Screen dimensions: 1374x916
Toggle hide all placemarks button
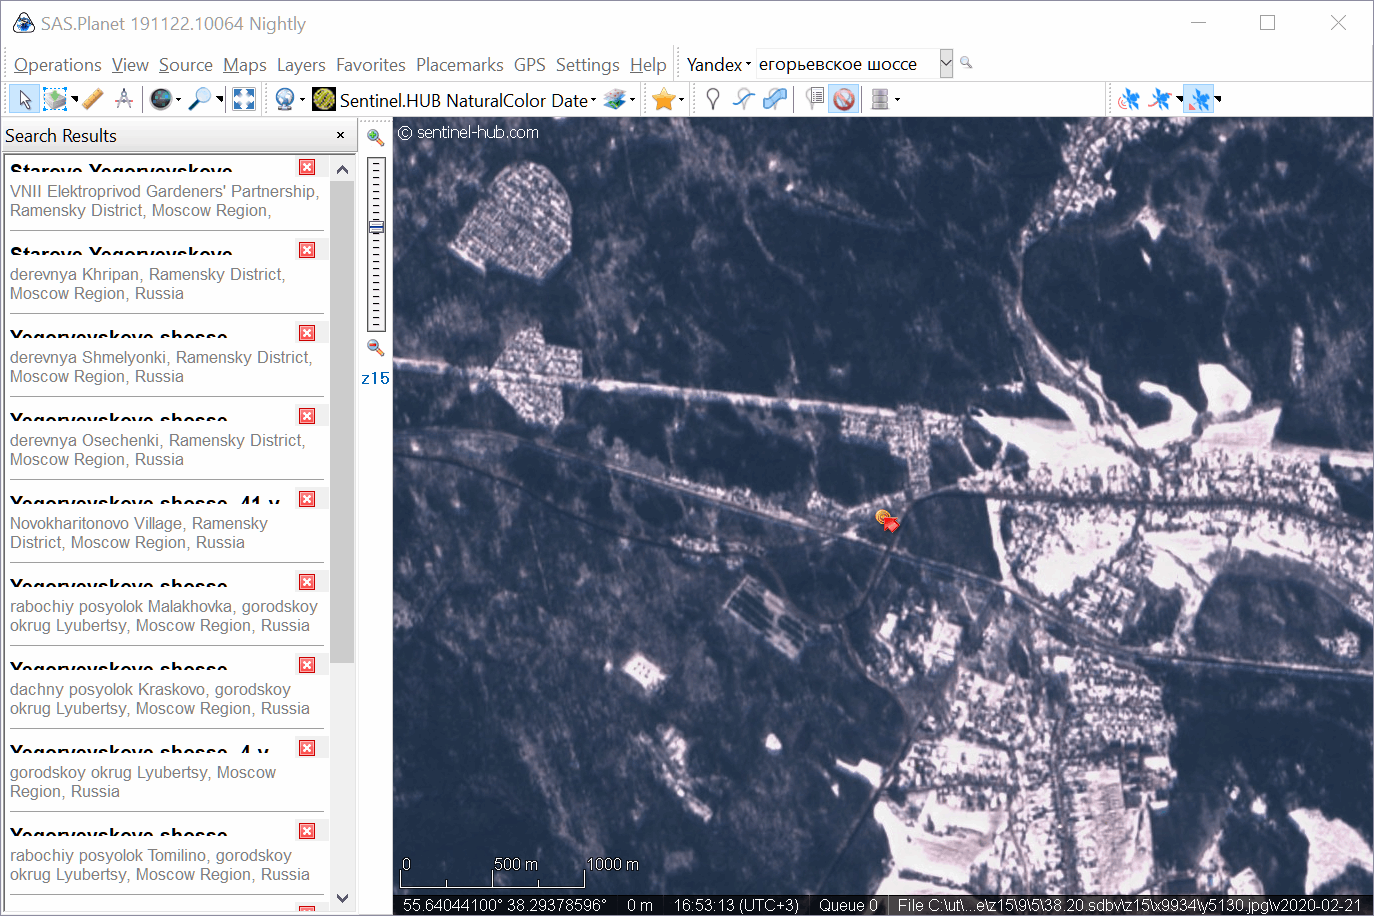click(x=844, y=99)
